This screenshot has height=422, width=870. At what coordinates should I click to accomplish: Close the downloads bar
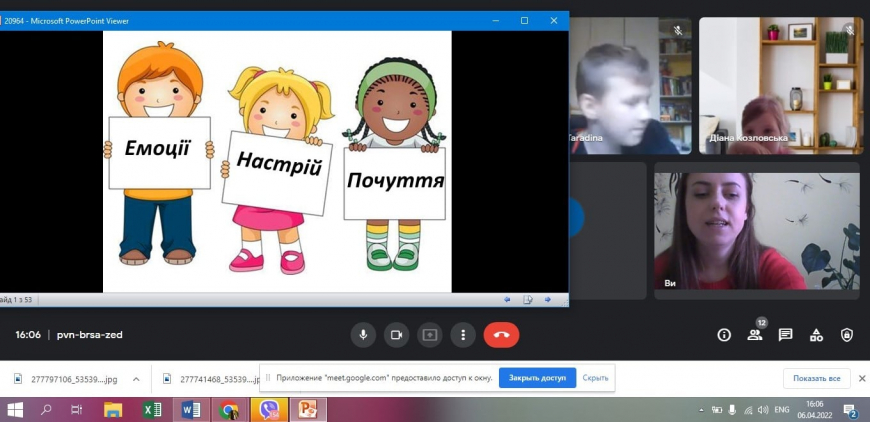(862, 379)
